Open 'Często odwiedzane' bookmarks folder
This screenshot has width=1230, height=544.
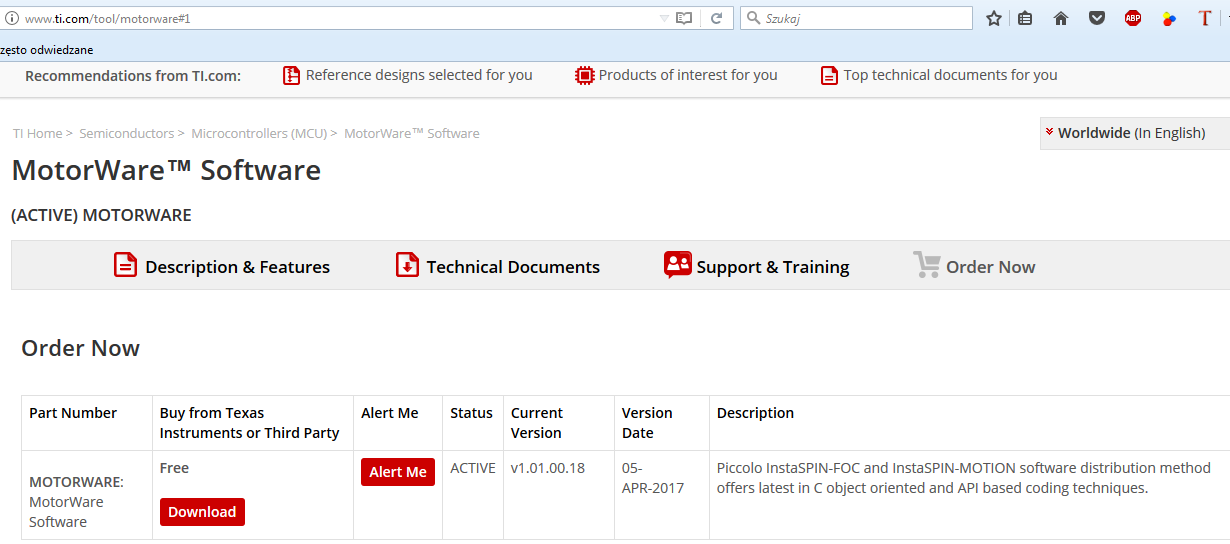point(47,49)
